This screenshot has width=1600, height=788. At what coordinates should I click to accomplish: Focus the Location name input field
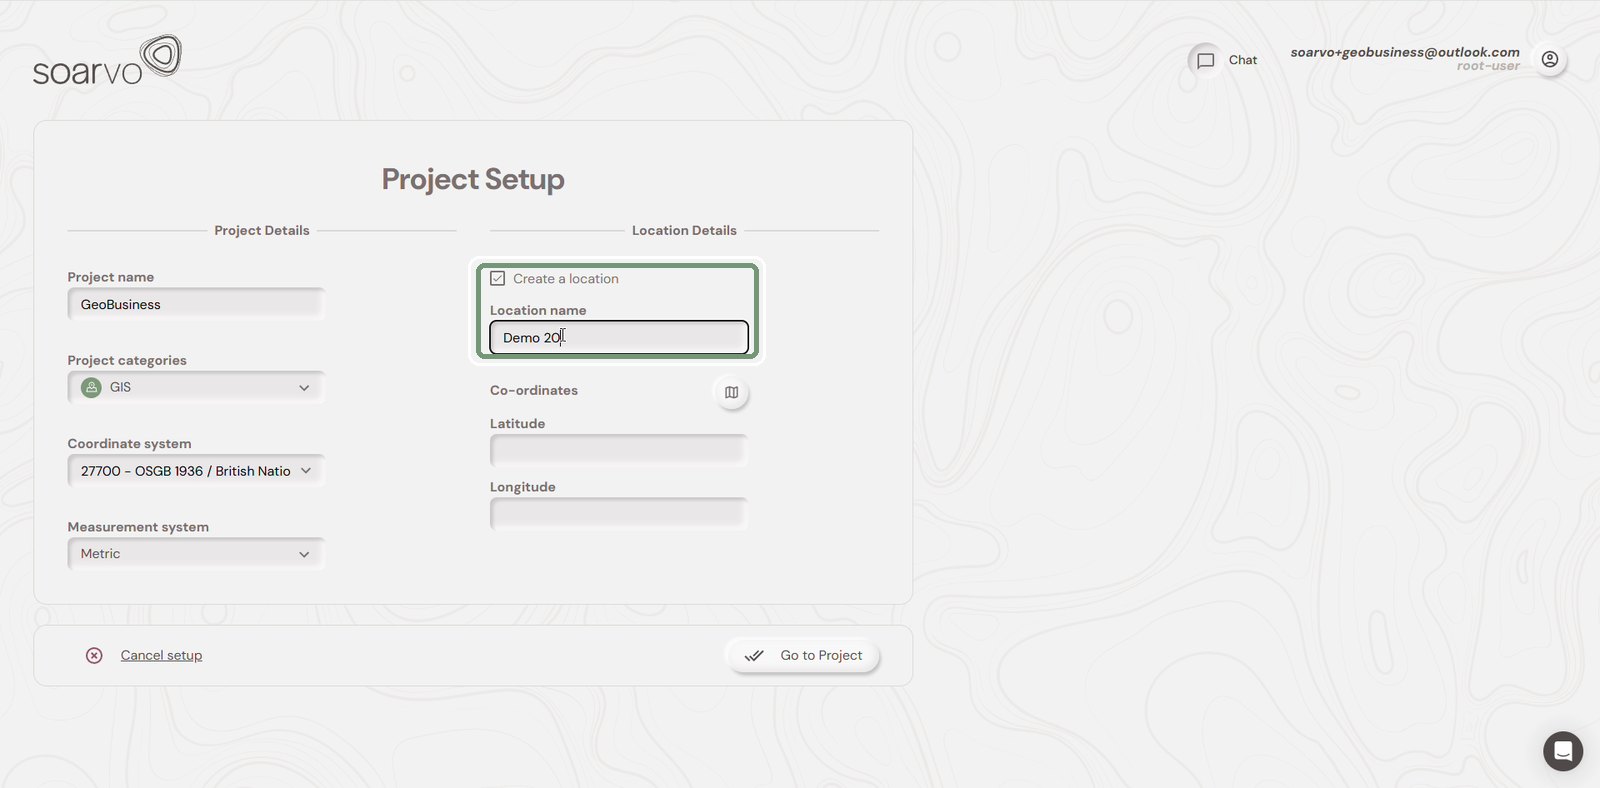coord(619,338)
